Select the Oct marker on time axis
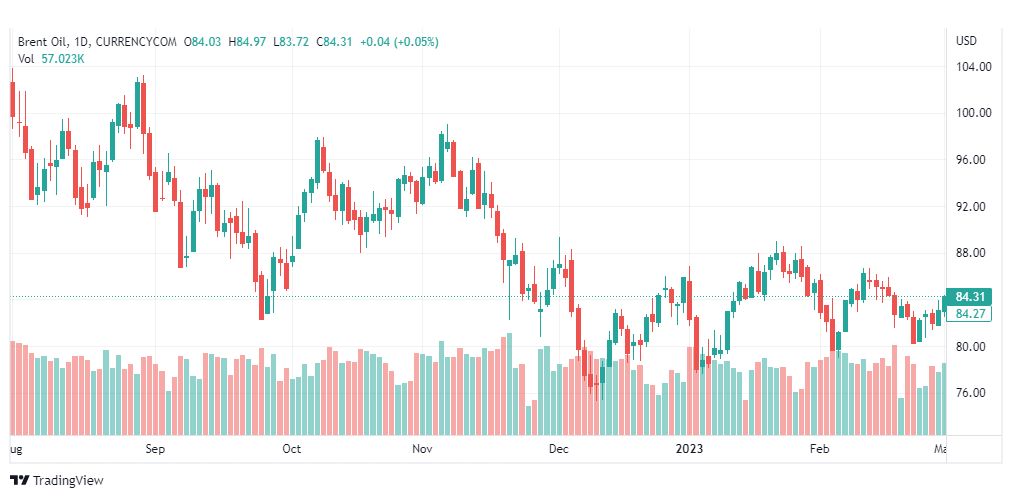This screenshot has height=498, width=1012. [x=292, y=449]
